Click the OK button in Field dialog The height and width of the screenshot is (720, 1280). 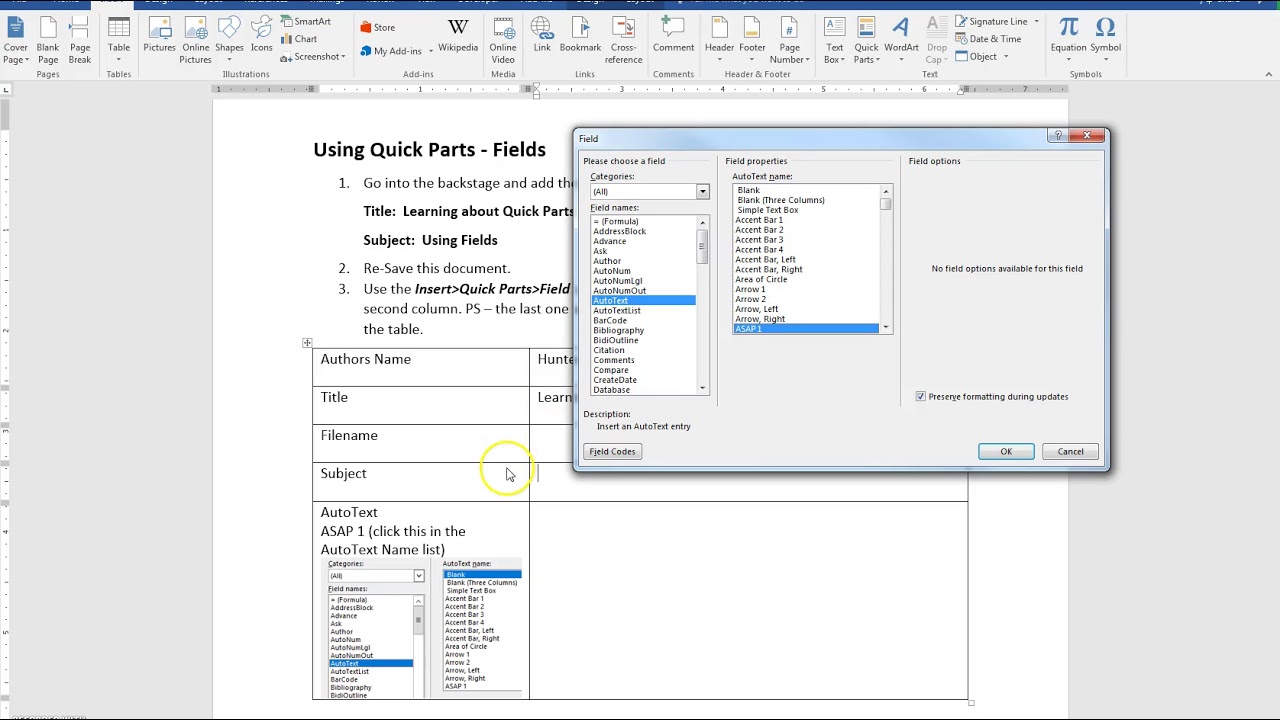coord(1006,452)
